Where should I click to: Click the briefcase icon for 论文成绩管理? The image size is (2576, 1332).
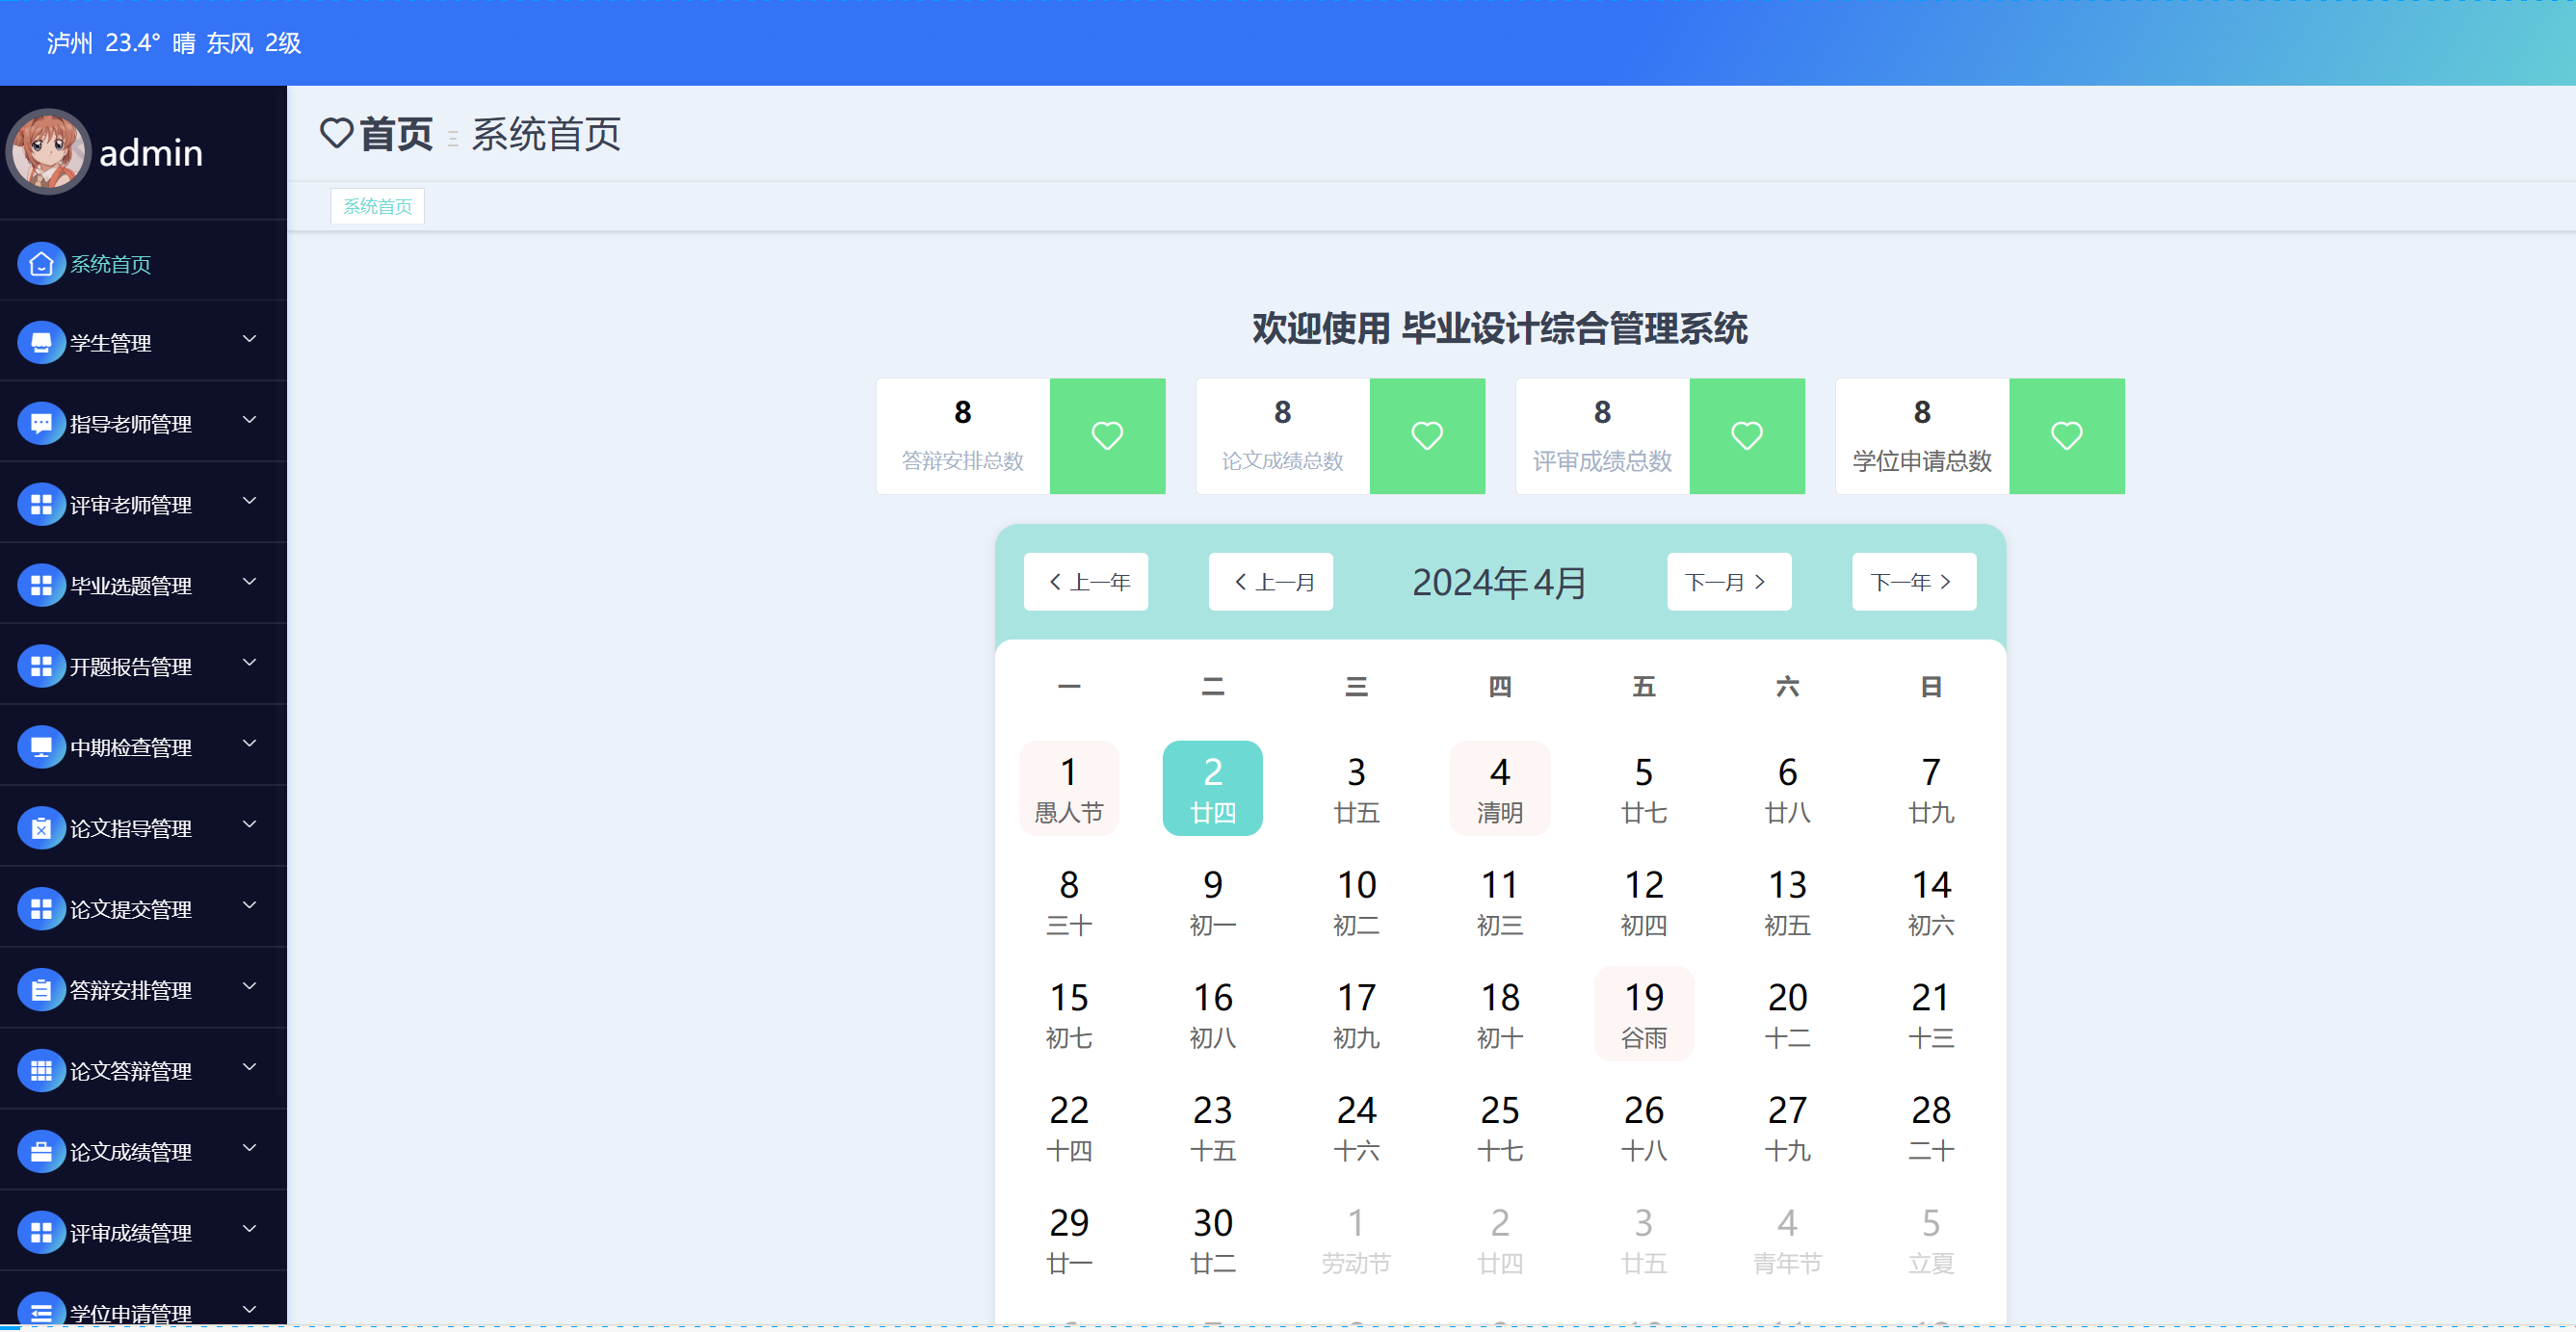41,1152
